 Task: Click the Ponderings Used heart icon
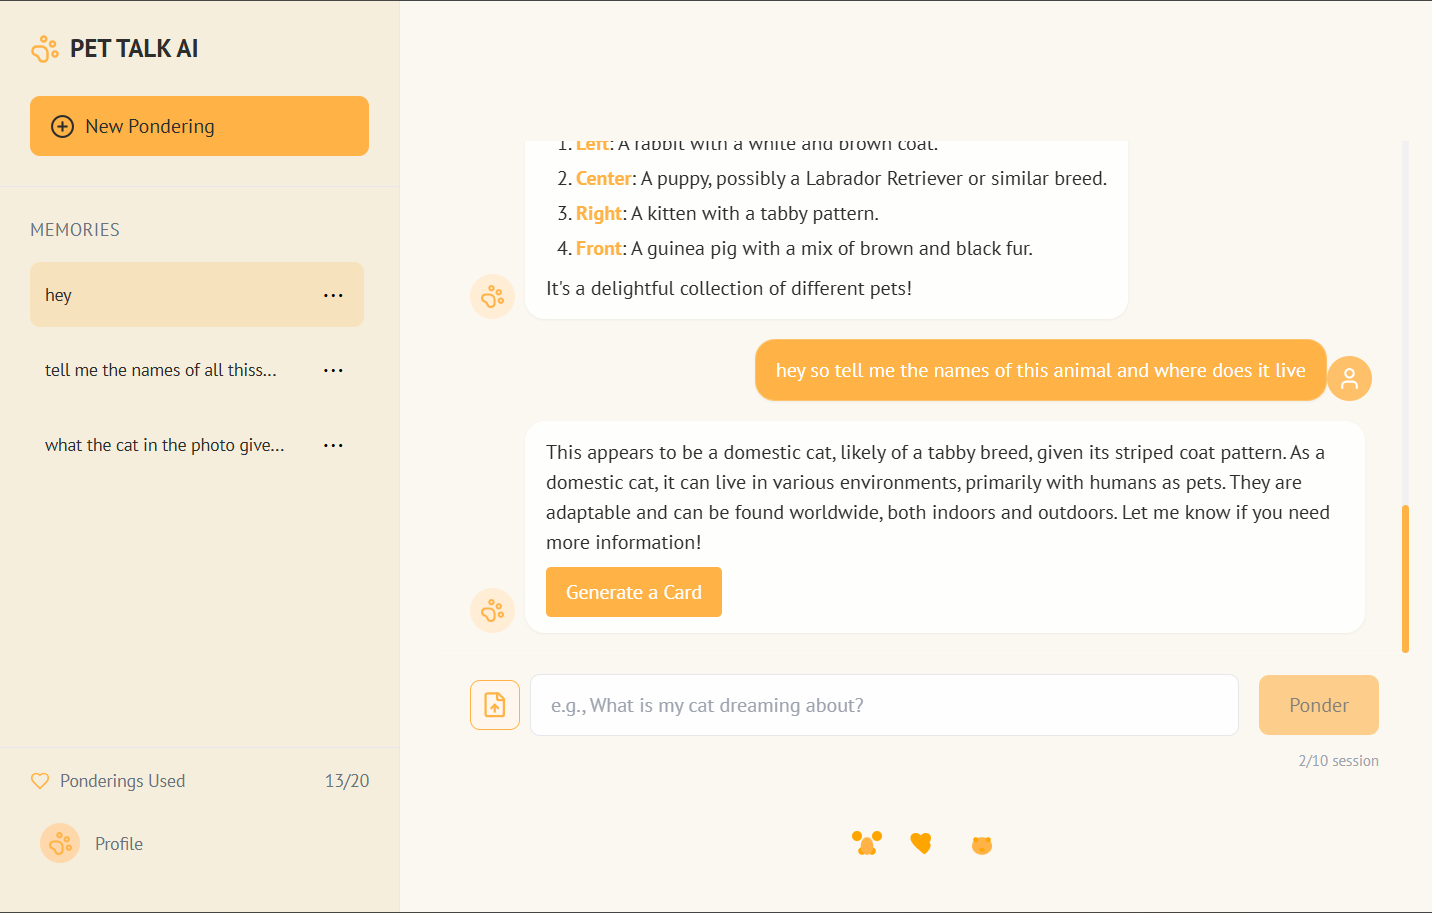point(40,780)
